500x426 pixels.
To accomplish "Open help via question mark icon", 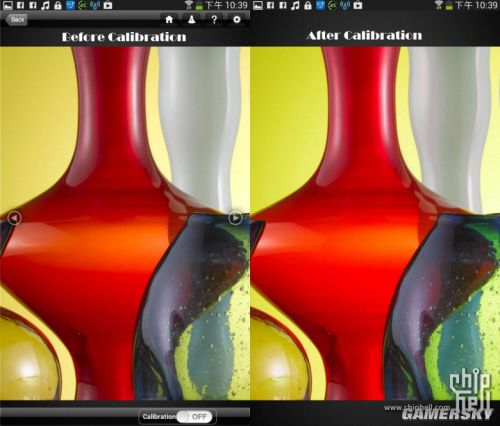I will [214, 20].
